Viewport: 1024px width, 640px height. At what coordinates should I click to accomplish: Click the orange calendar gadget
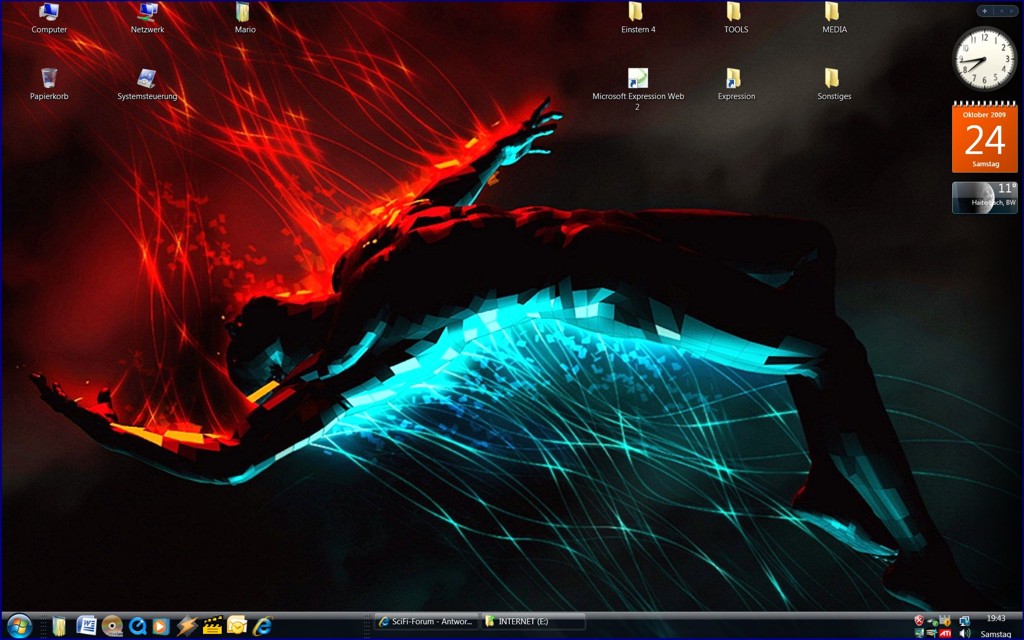click(x=984, y=137)
